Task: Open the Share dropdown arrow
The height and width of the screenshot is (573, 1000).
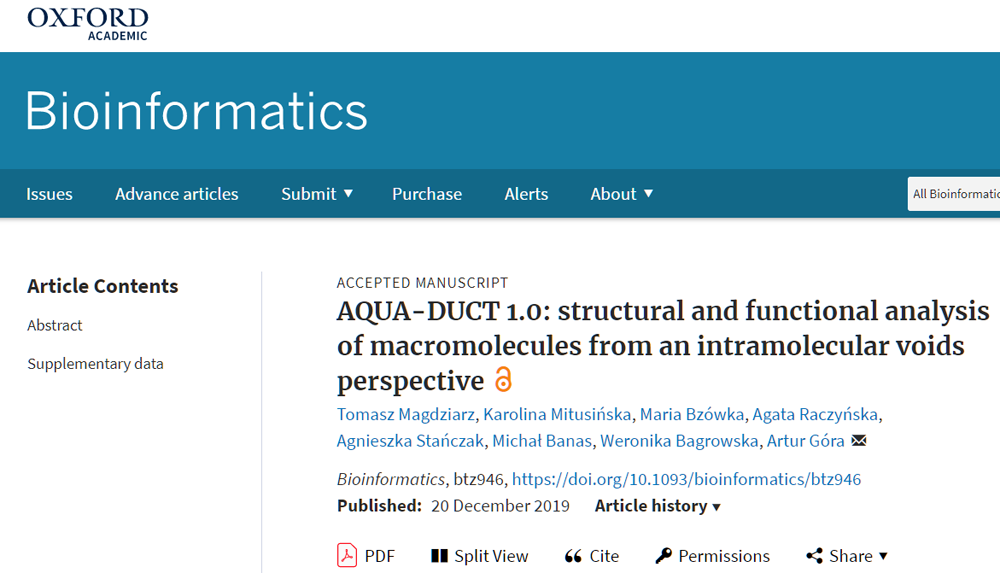Action: (883, 556)
